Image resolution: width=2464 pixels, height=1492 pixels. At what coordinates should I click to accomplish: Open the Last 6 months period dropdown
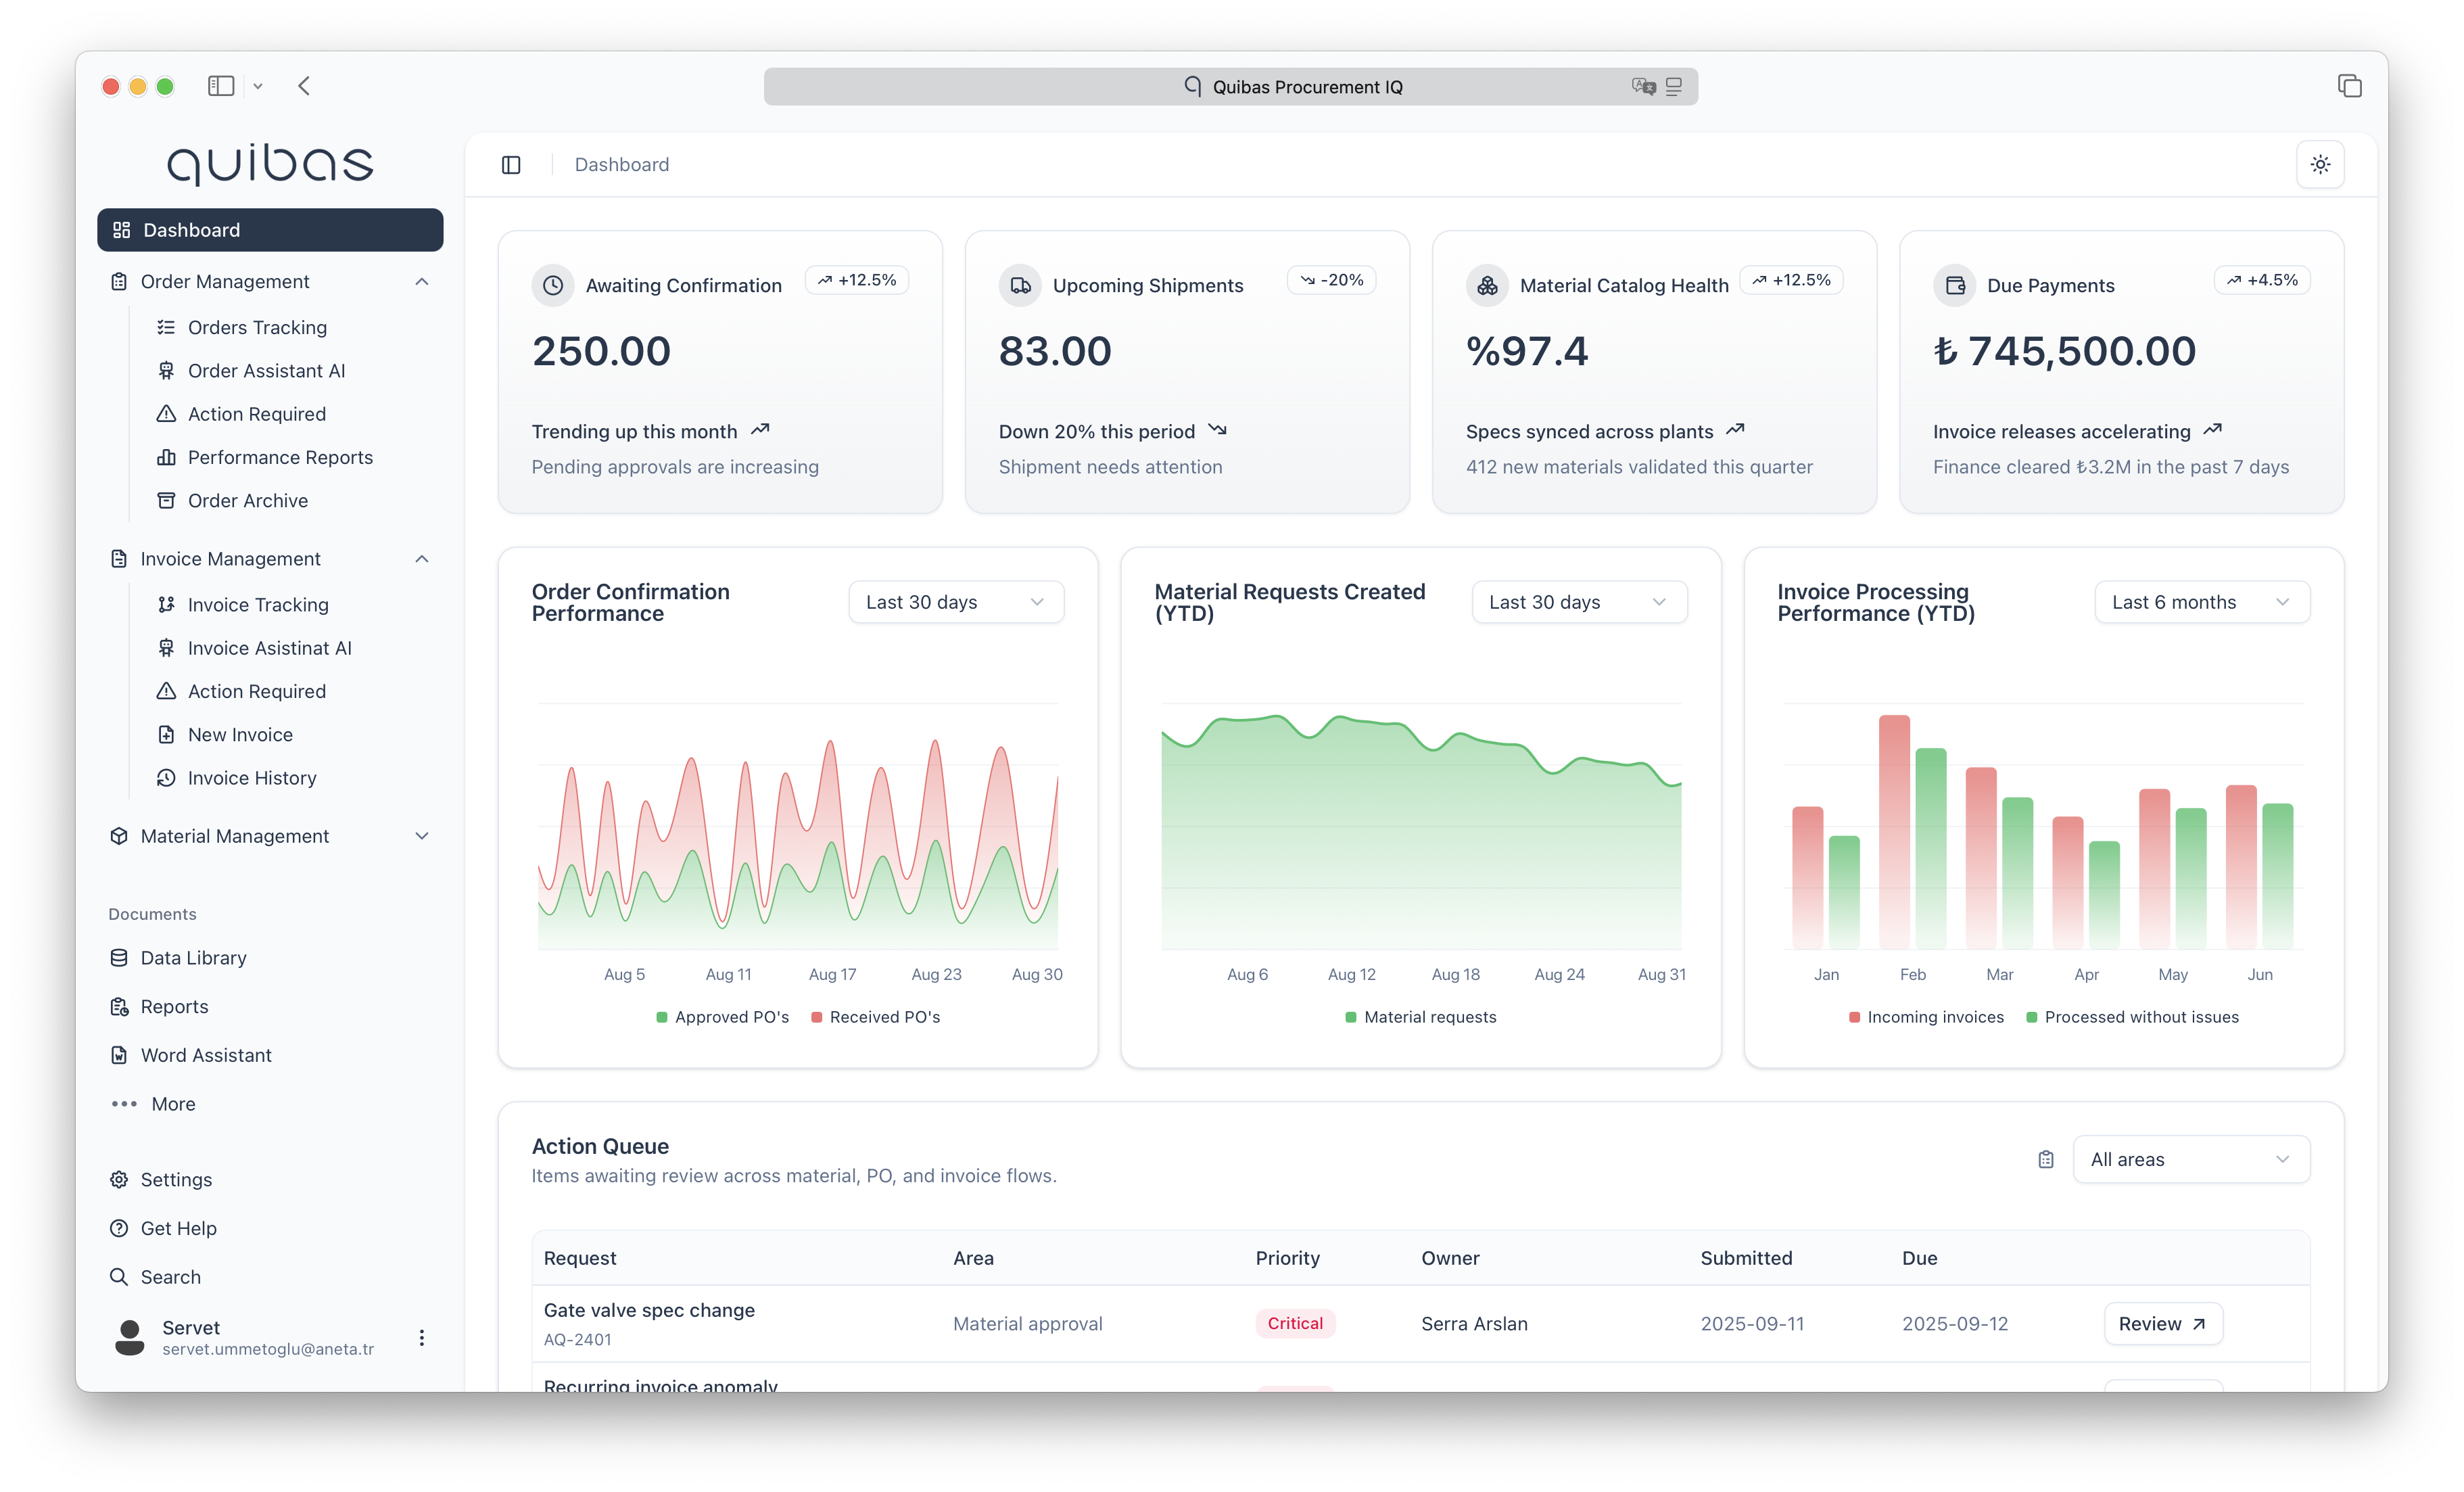[2201, 601]
